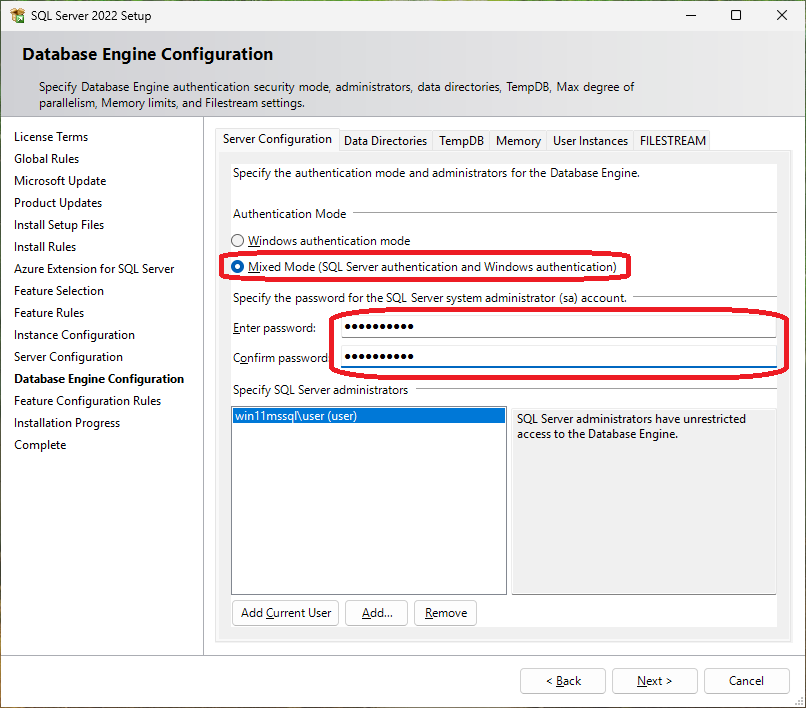Click the Add Current User button
This screenshot has width=806, height=708.
(x=286, y=613)
